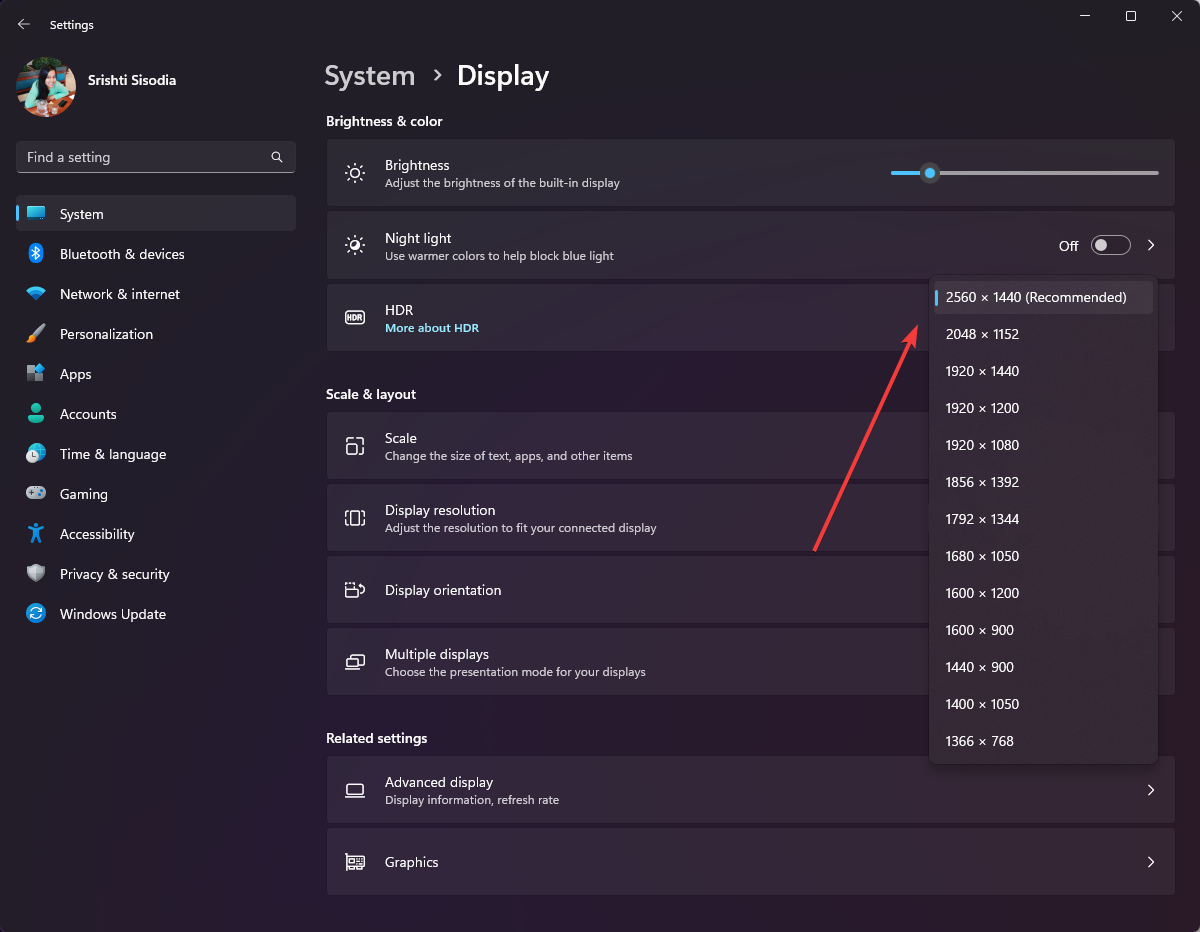The image size is (1200, 932).
Task: Expand Night light settings chevron
Action: click(x=1151, y=245)
